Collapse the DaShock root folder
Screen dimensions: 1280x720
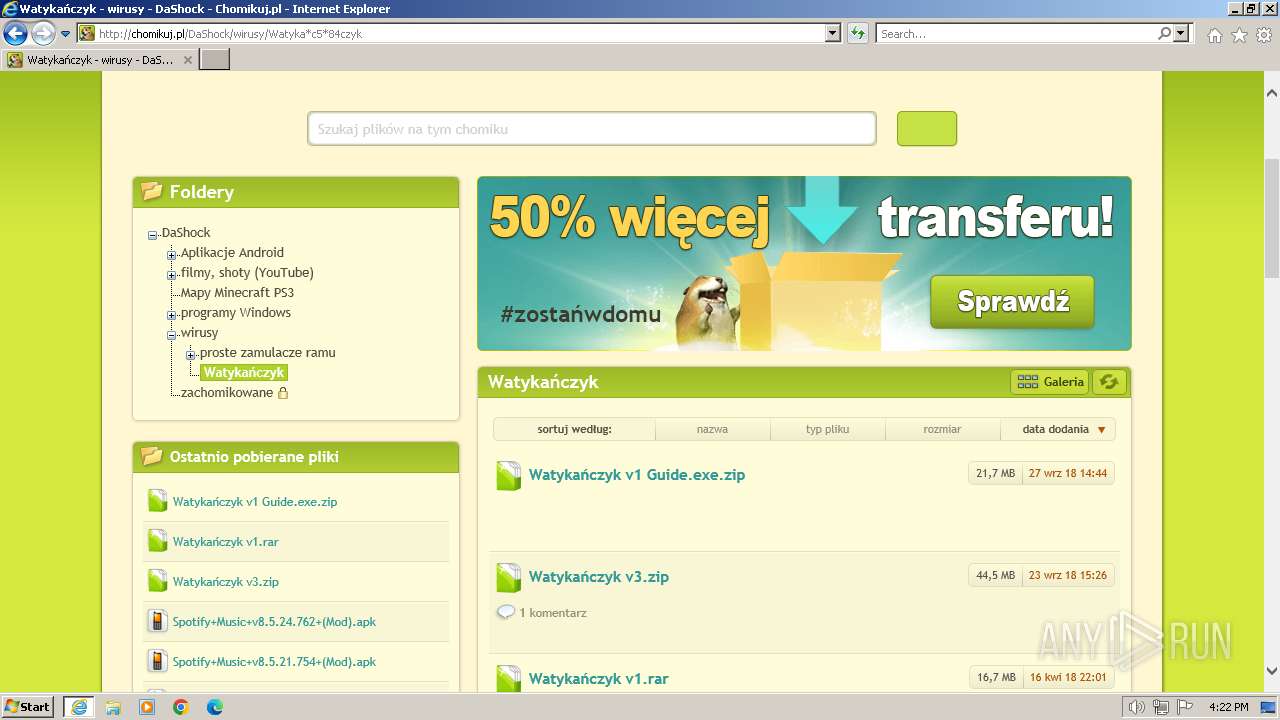(153, 235)
